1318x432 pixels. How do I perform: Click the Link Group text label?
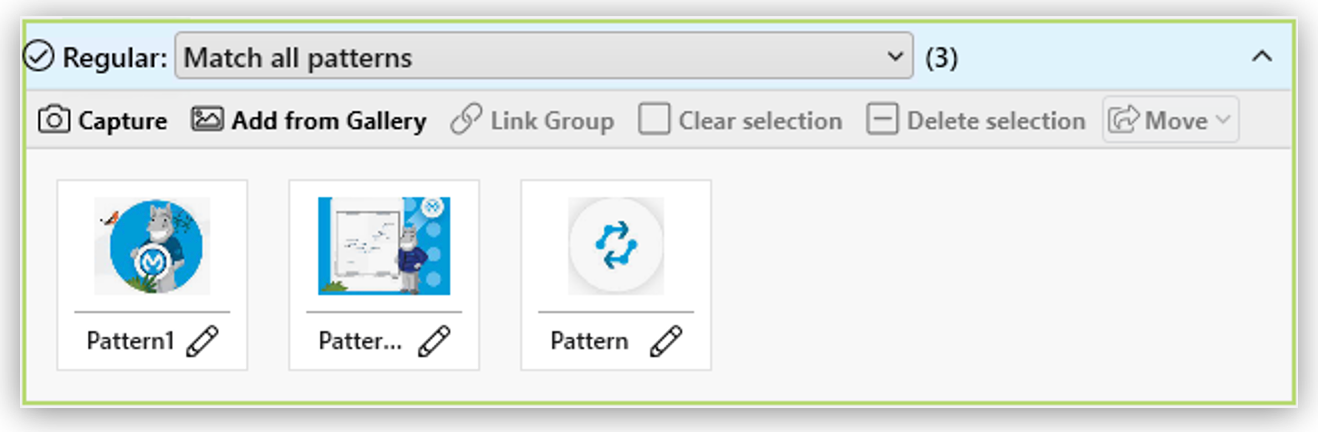(x=552, y=121)
